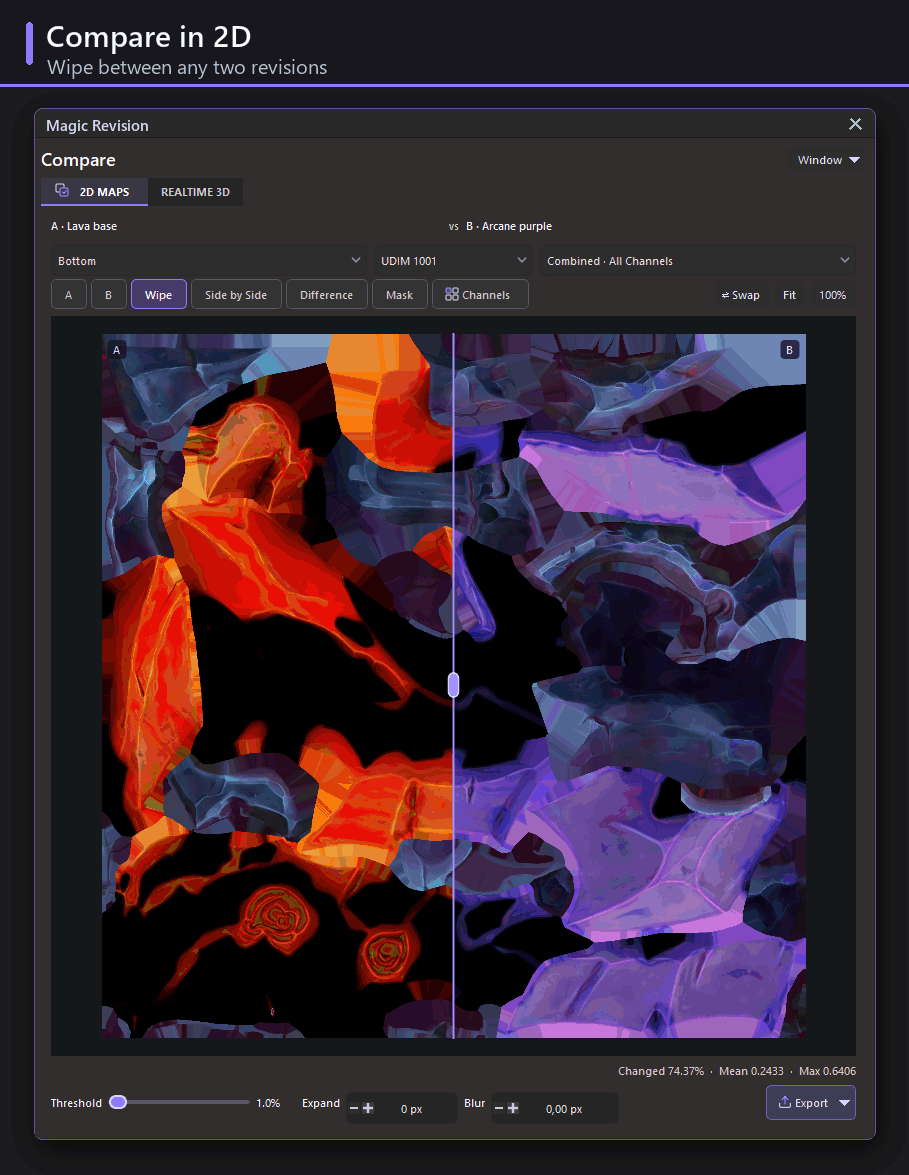This screenshot has width=909, height=1175.
Task: Open the UDIM 1001 tile dropdown
Action: pyautogui.click(x=453, y=261)
